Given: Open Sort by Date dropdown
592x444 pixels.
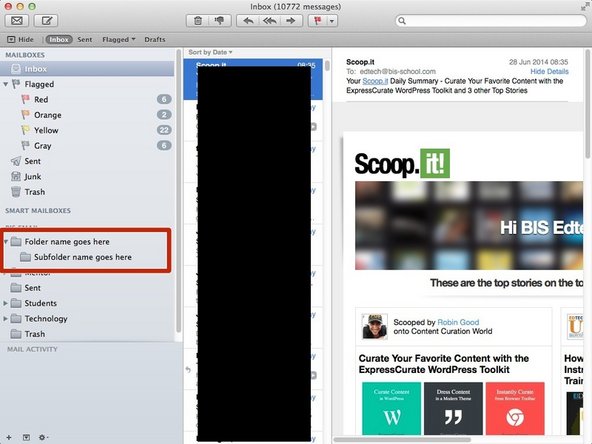Looking at the screenshot, I should [x=210, y=52].
